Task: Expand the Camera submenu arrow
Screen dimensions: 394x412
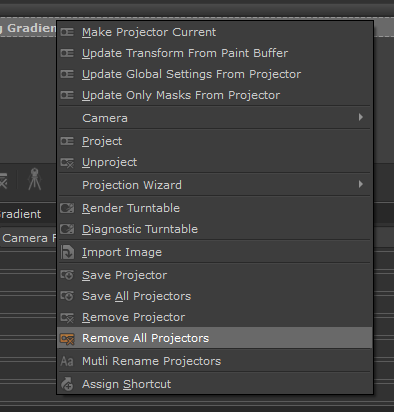Action: coord(361,117)
